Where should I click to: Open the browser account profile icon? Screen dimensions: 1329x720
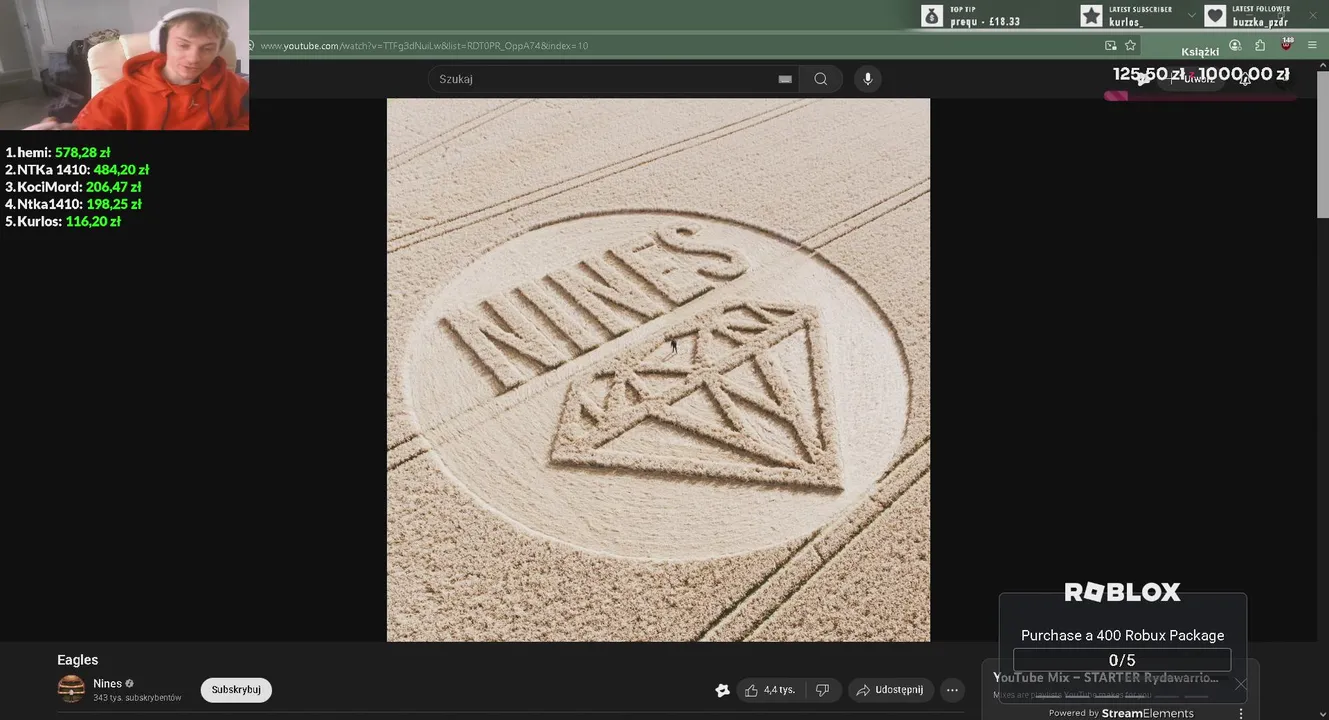point(1235,45)
